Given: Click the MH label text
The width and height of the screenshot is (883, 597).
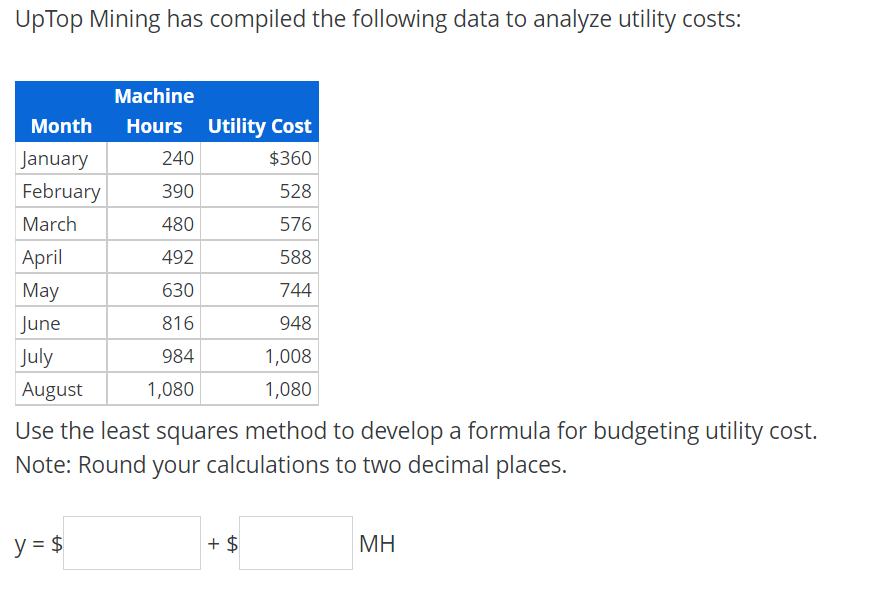Looking at the screenshot, I should [x=377, y=543].
